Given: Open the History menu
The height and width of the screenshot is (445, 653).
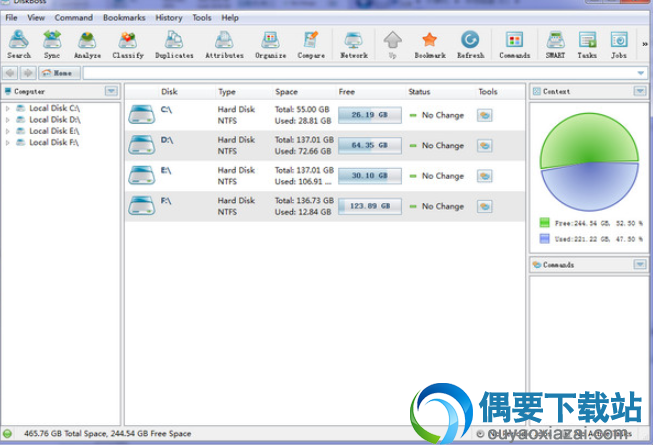Looking at the screenshot, I should pyautogui.click(x=169, y=18).
